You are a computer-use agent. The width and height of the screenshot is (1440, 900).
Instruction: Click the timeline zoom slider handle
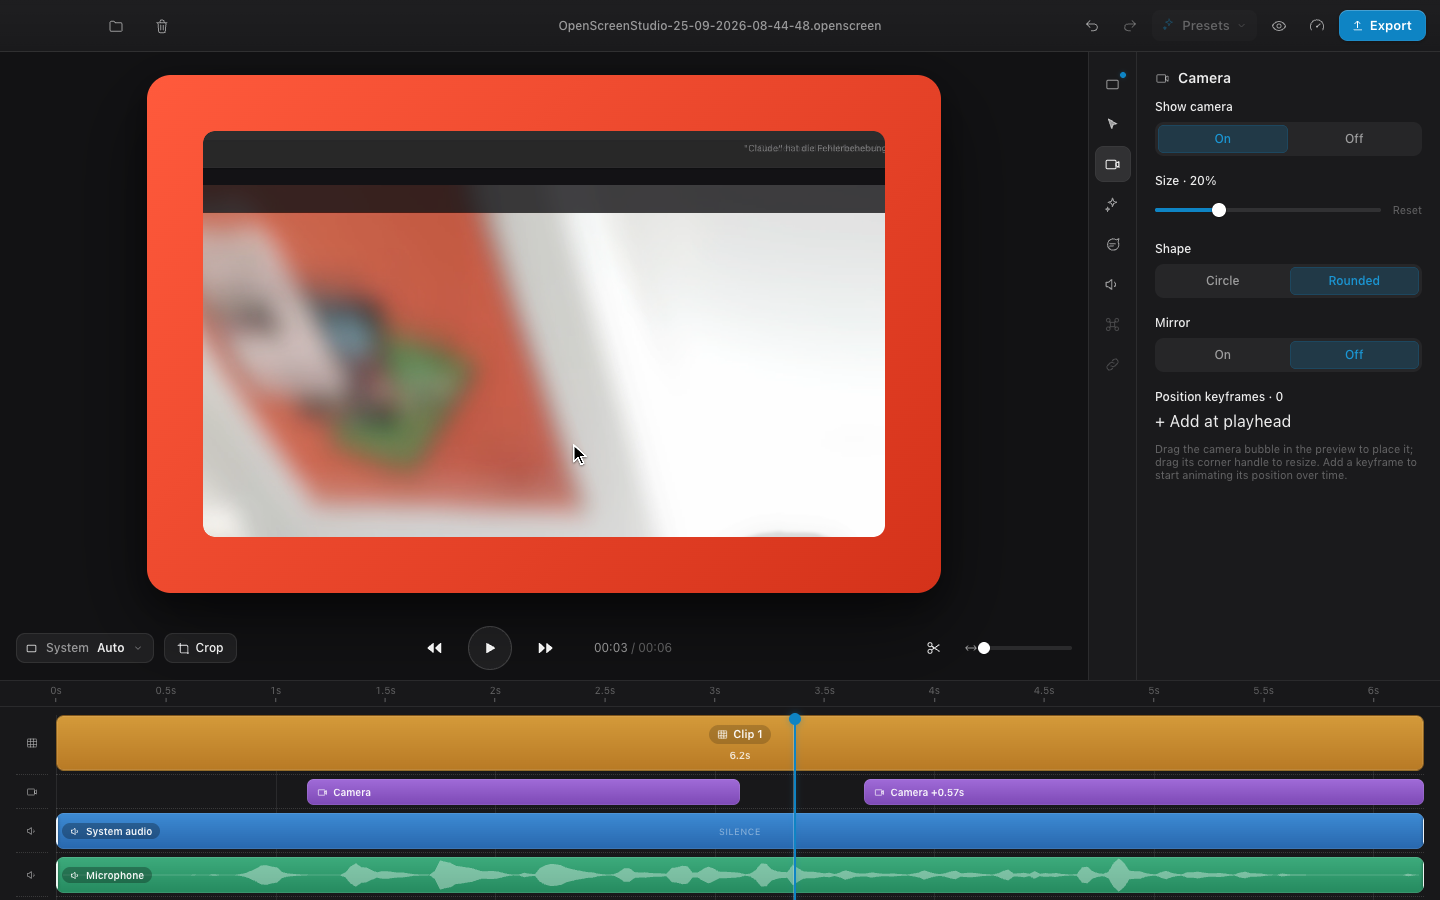pos(984,648)
